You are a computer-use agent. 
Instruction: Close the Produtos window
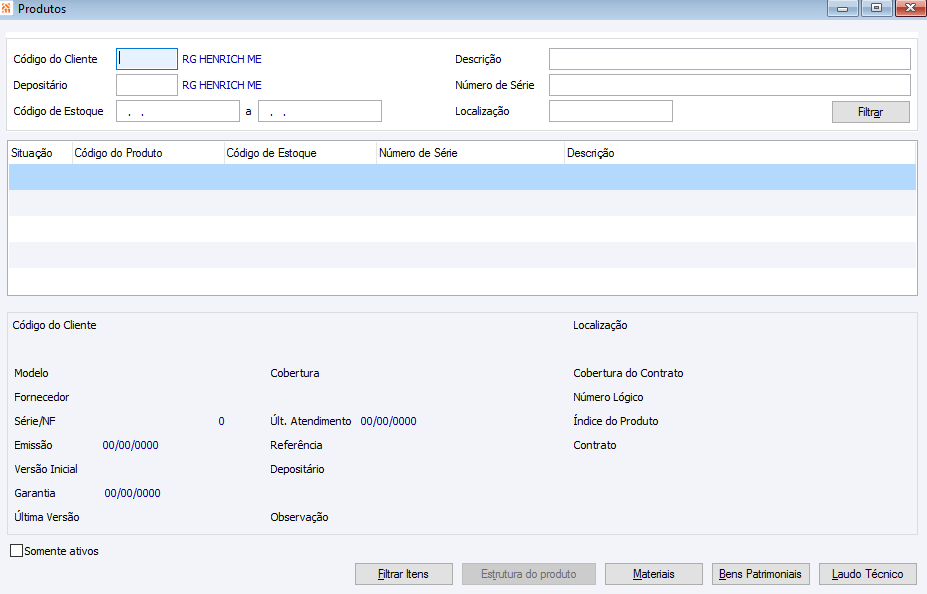pos(910,8)
